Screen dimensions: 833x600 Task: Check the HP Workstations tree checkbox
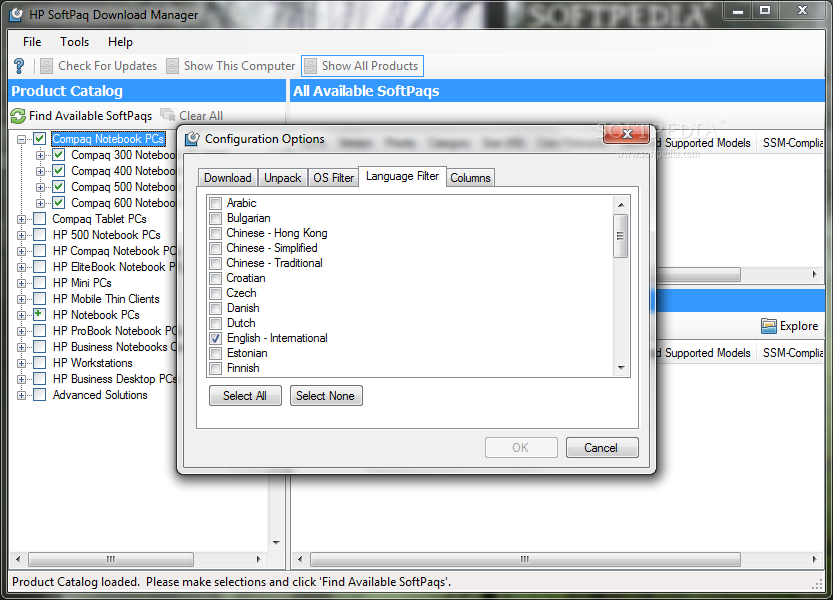point(40,363)
